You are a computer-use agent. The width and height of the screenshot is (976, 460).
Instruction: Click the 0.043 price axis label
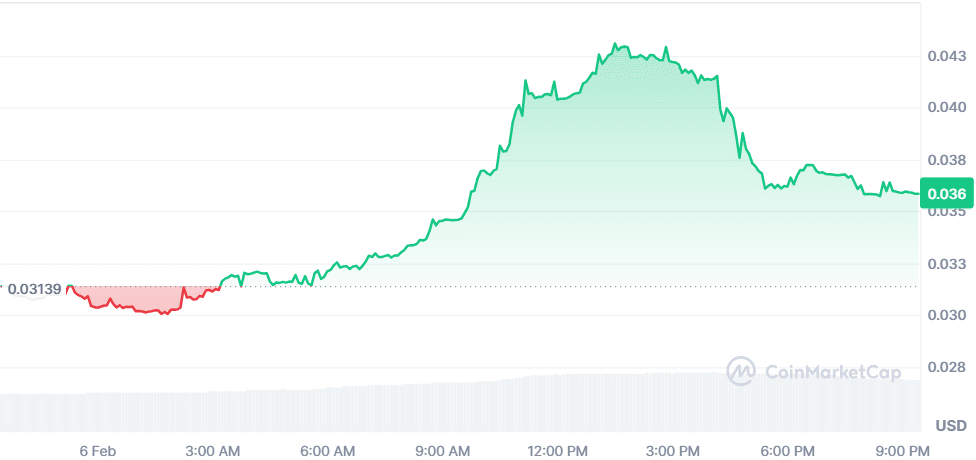click(945, 56)
